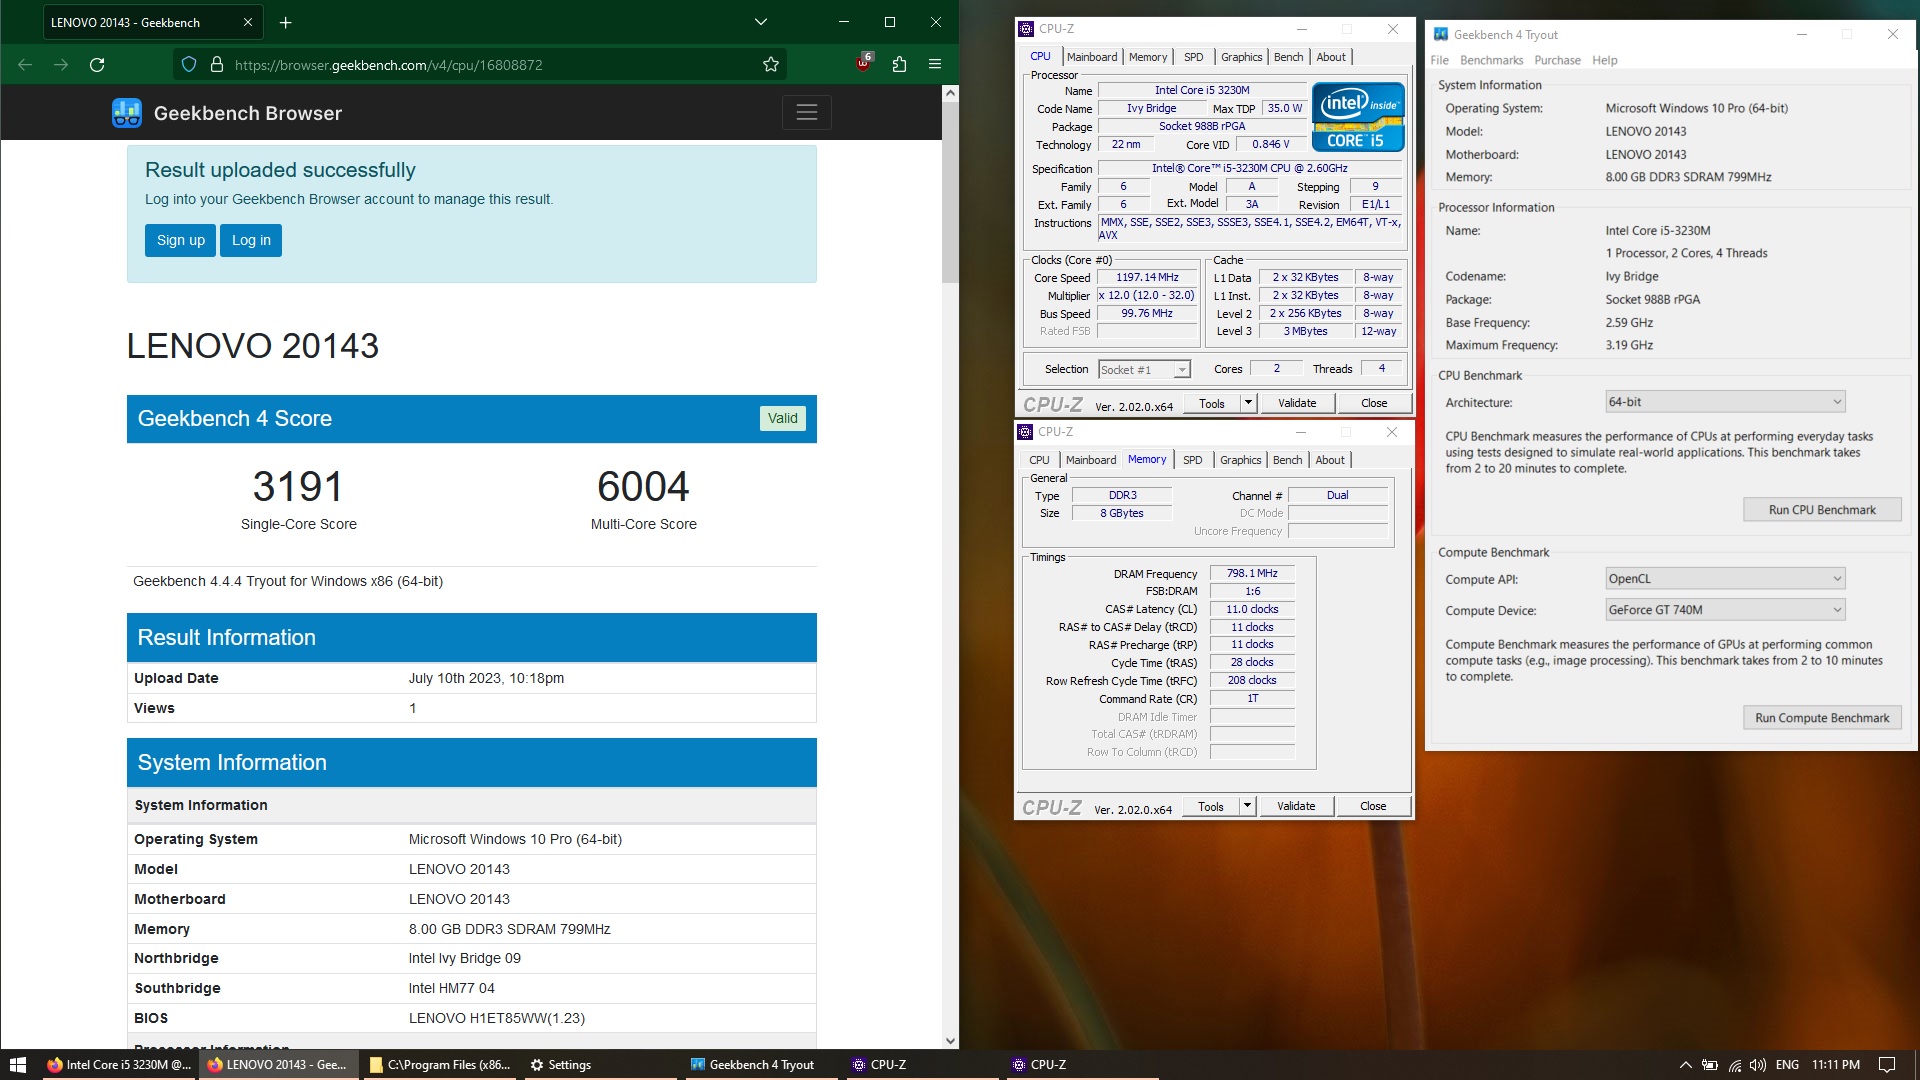This screenshot has width=1920, height=1080.
Task: Go back in browser history
Action: [x=25, y=65]
